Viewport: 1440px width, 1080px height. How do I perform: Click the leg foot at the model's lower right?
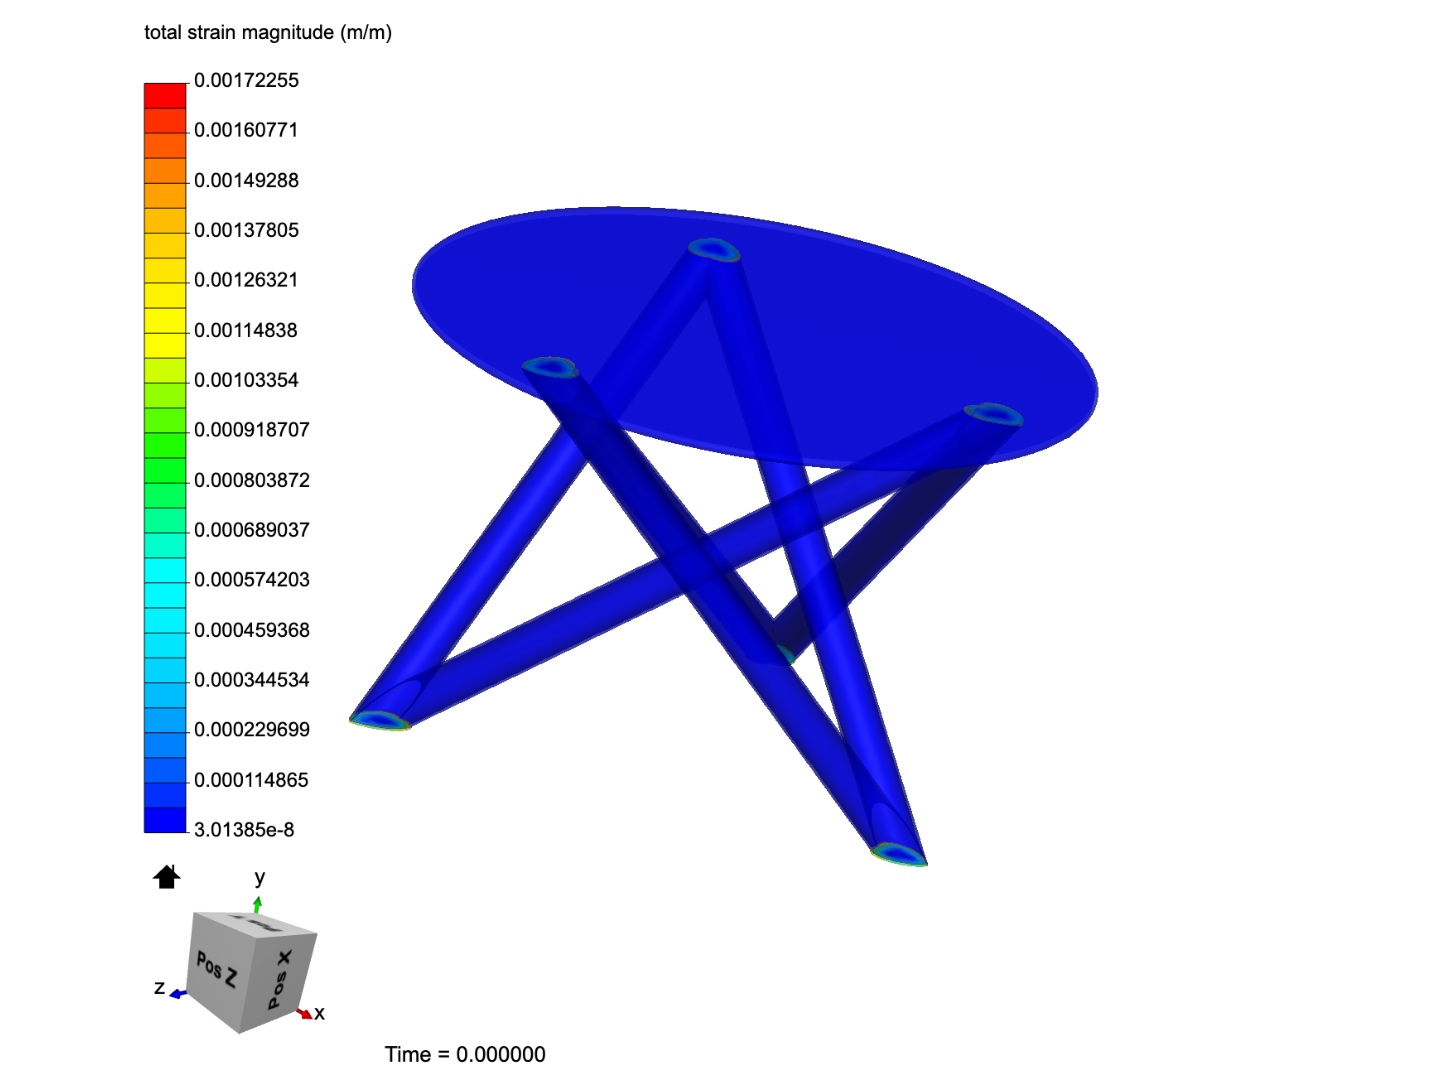pos(898,854)
